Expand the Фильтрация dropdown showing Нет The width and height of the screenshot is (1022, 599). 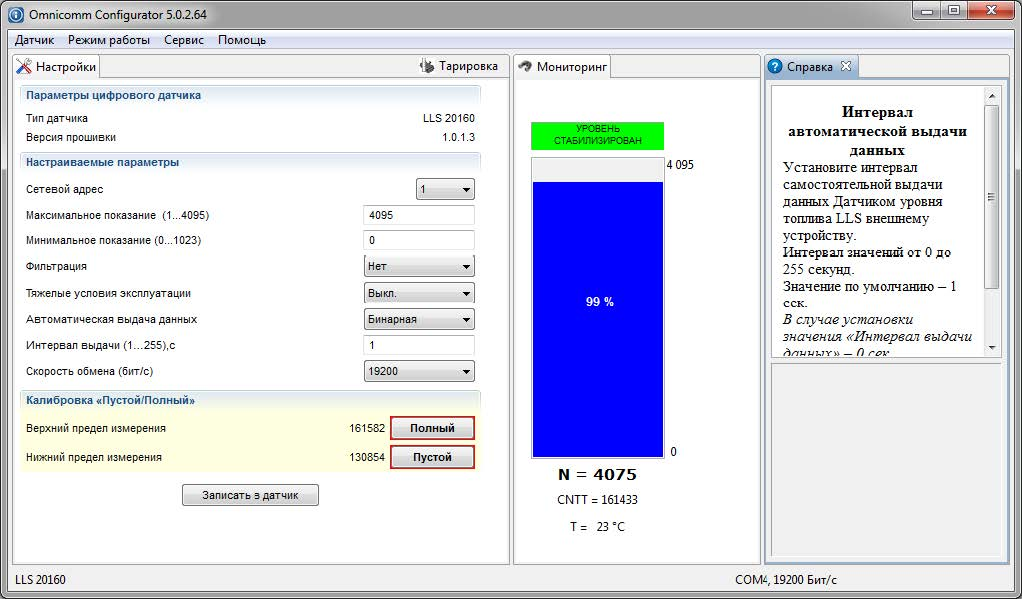419,266
